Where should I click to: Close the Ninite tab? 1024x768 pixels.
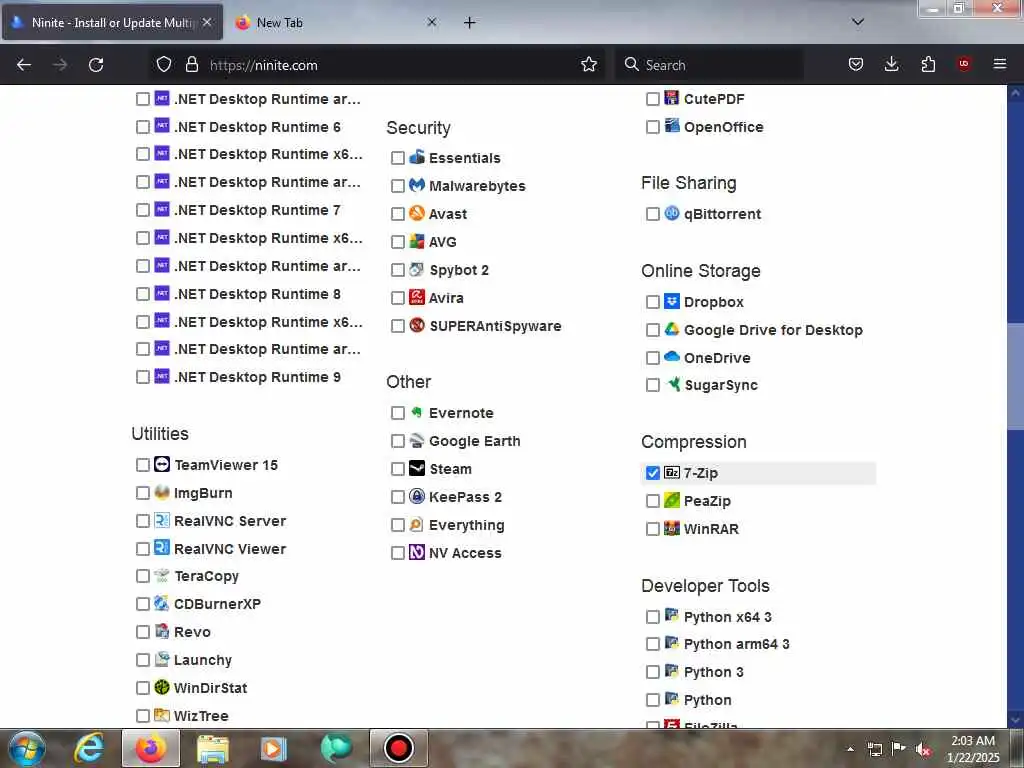(x=207, y=22)
